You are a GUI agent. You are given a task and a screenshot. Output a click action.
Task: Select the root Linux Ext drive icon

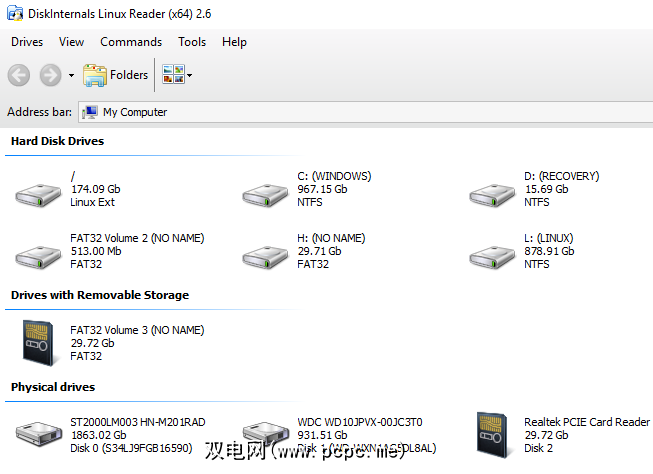click(38, 195)
